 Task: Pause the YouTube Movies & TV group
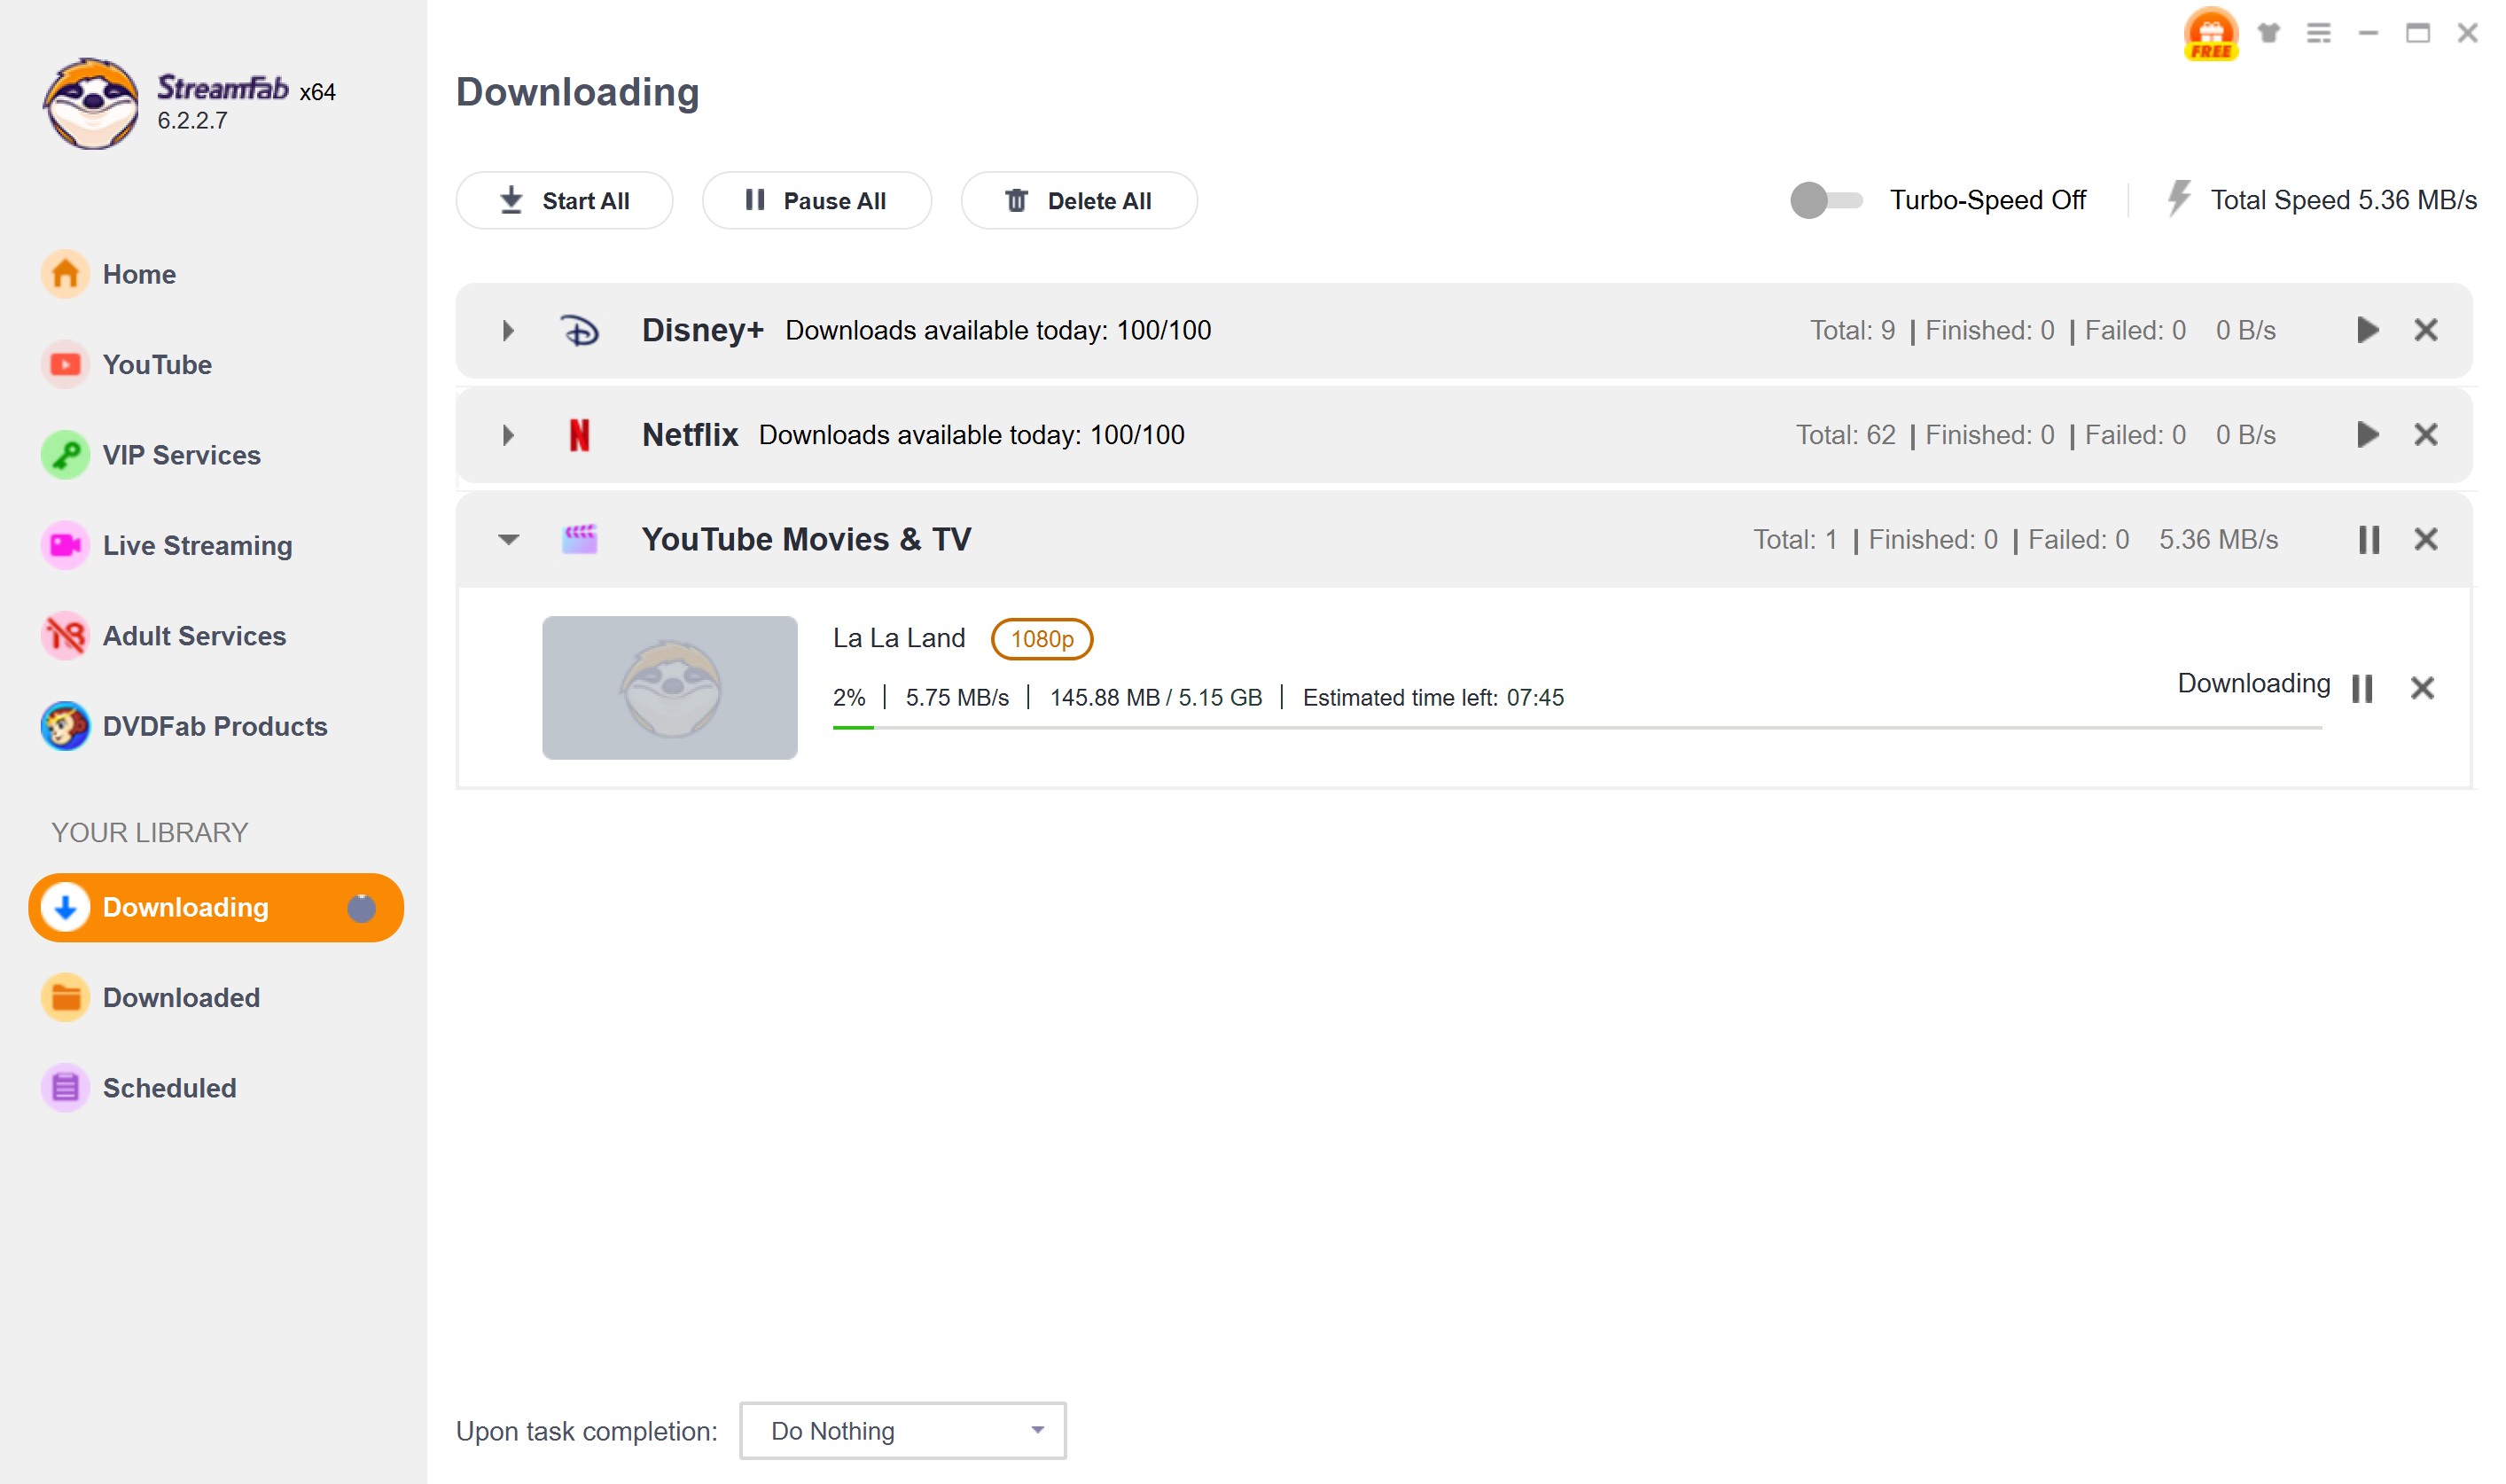click(x=2368, y=539)
